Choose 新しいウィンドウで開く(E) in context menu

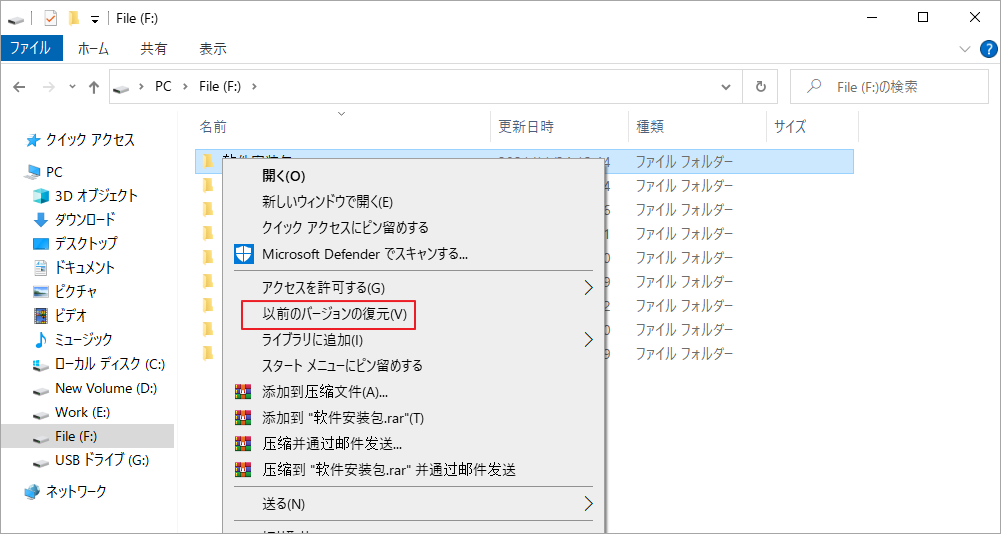(x=414, y=202)
